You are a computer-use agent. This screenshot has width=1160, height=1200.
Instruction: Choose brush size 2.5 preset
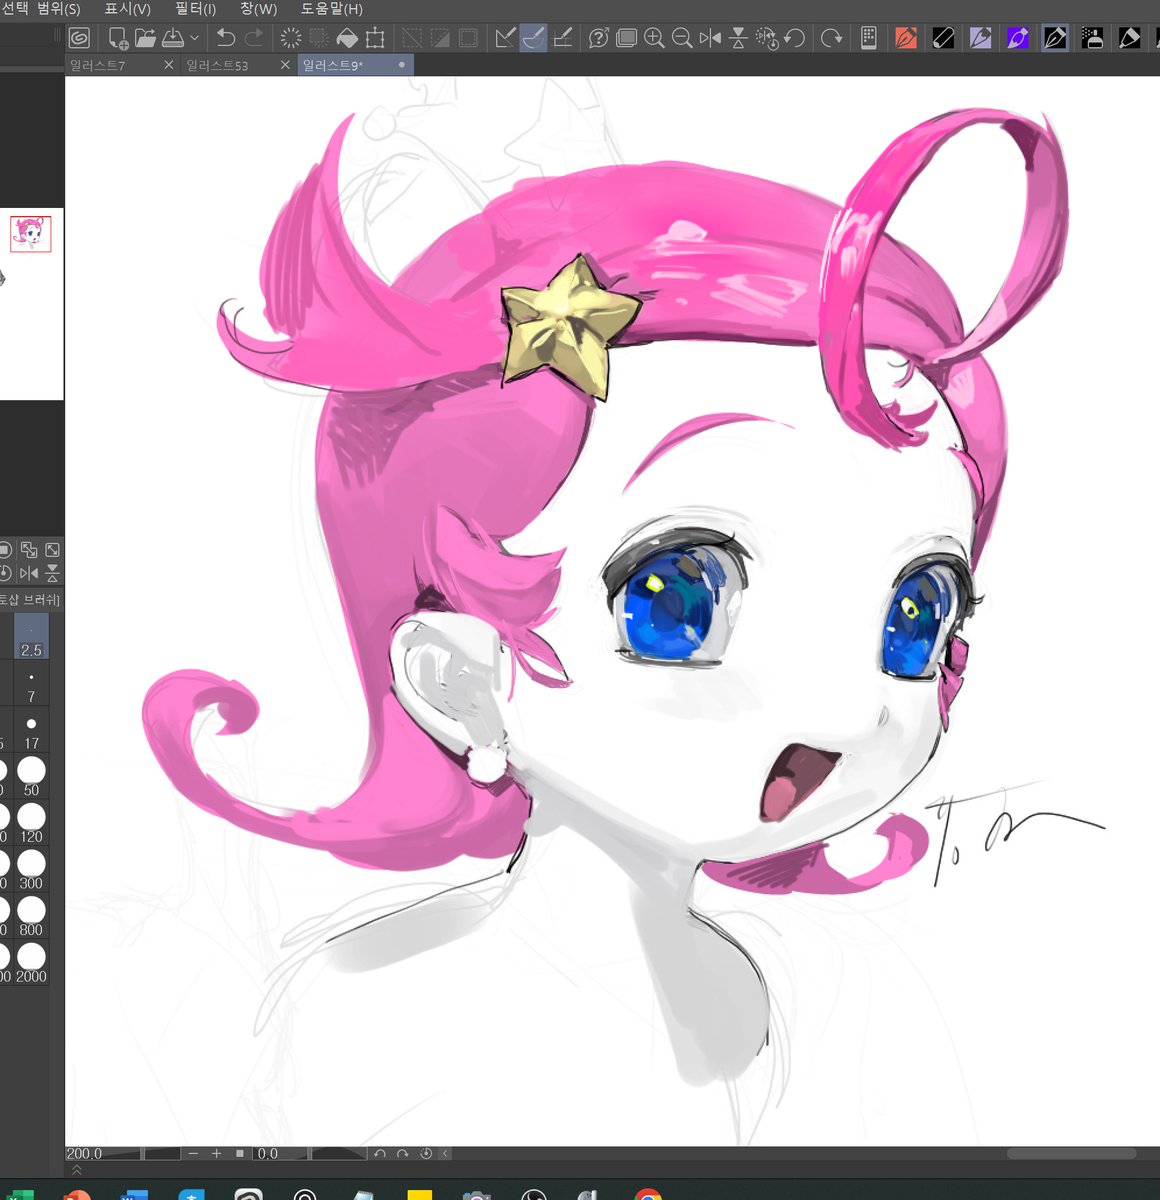coord(31,638)
